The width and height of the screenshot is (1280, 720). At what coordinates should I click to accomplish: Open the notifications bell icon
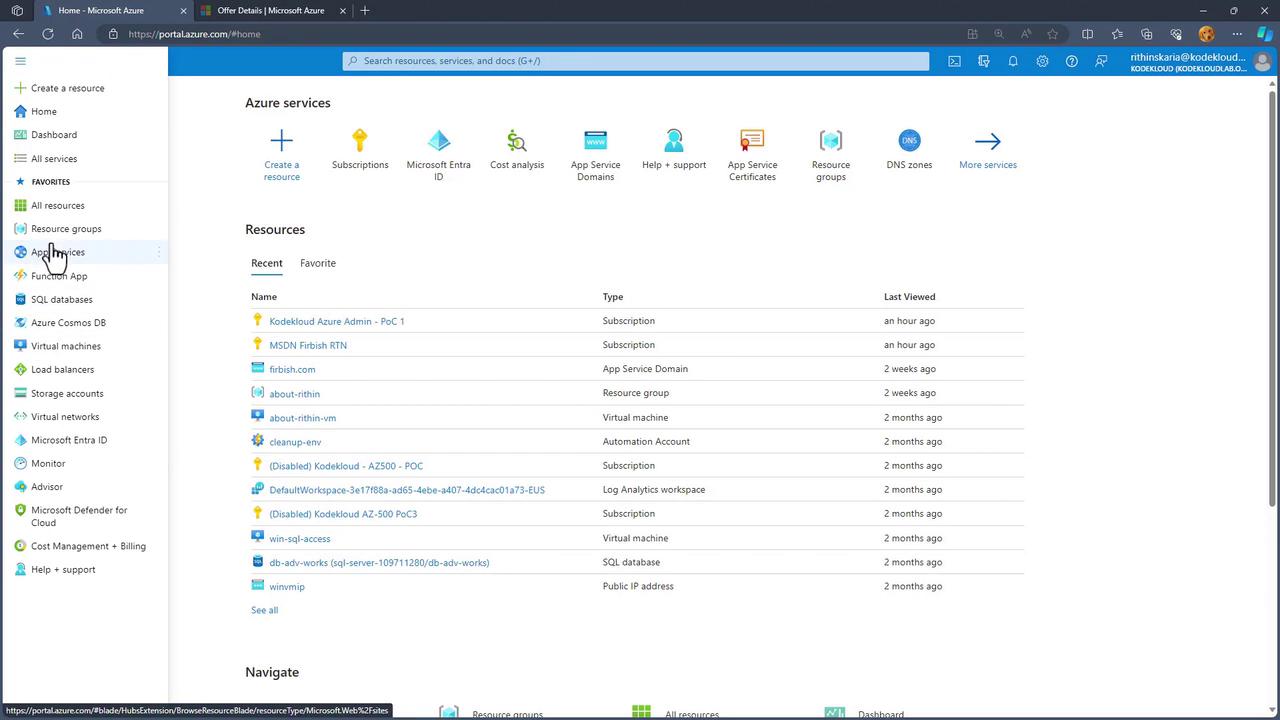1013,61
